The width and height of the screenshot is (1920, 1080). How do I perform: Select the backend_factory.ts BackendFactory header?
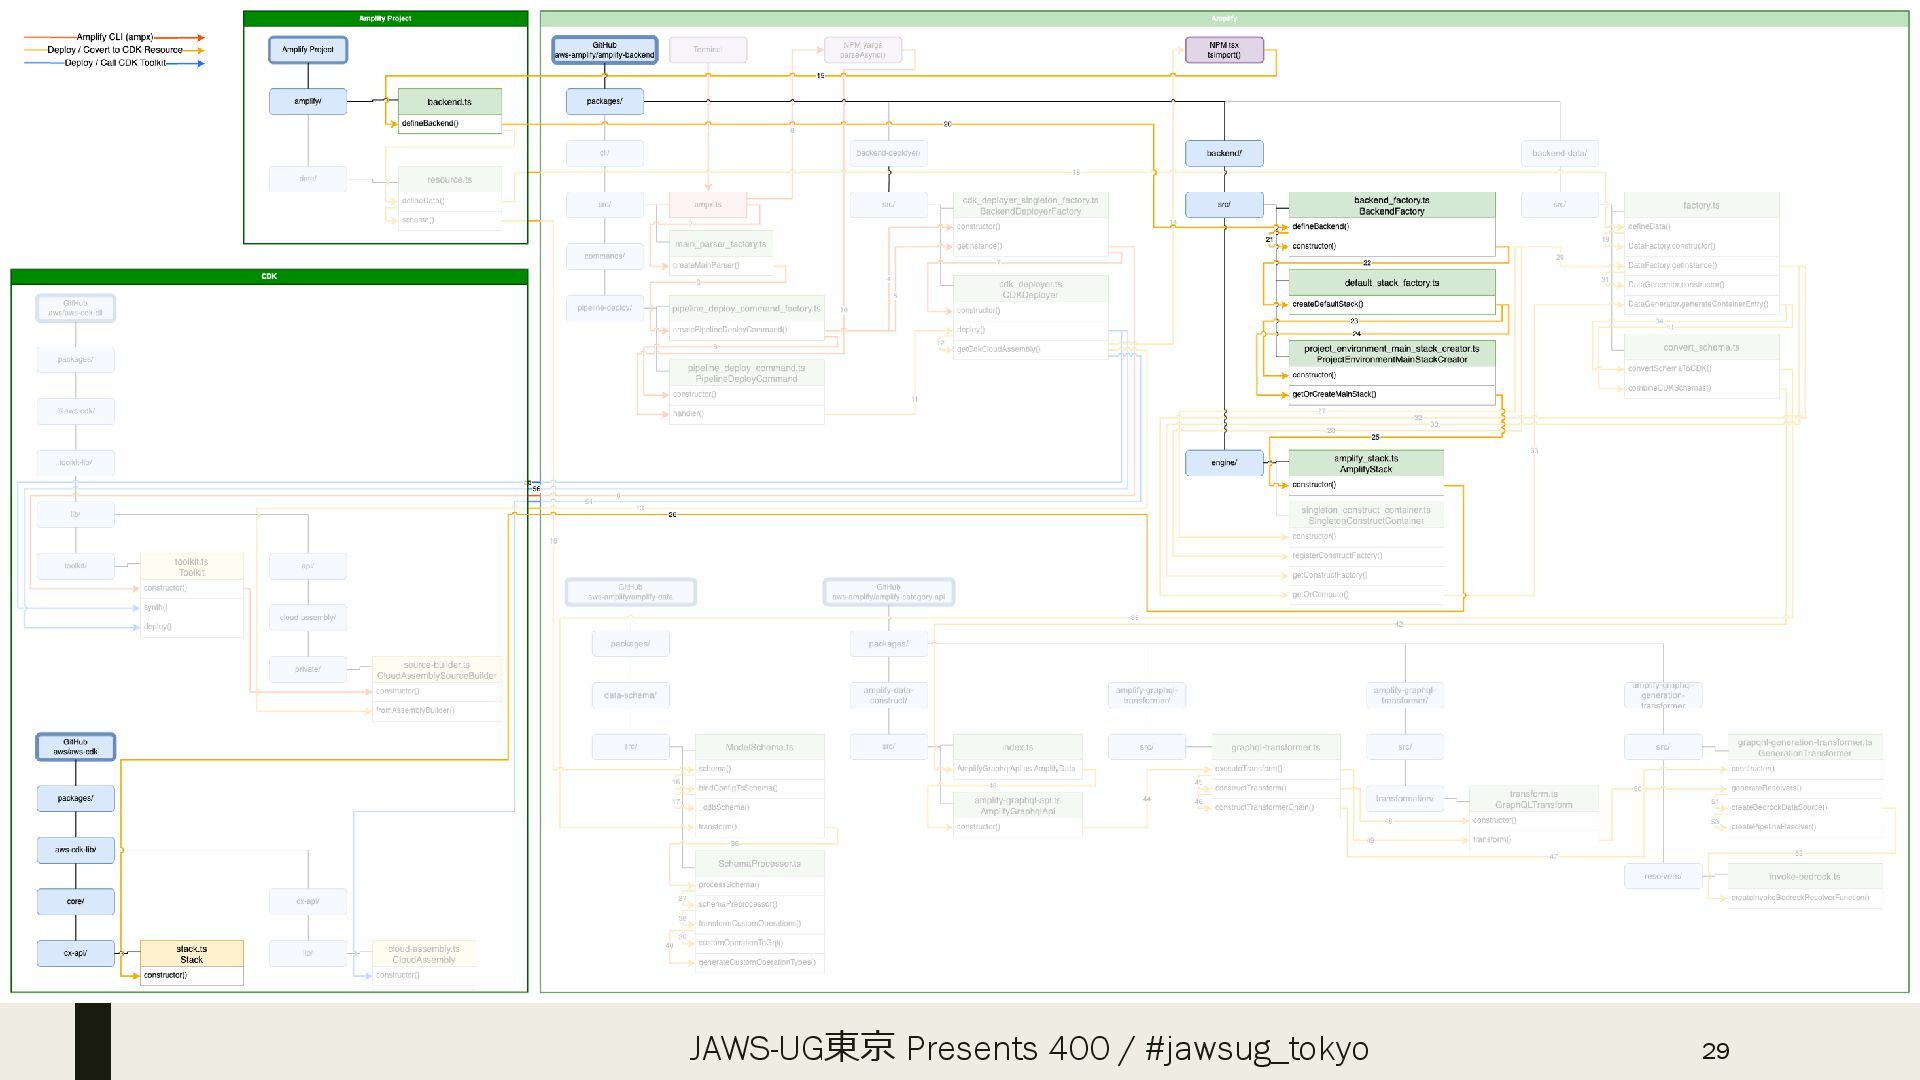pyautogui.click(x=1391, y=205)
